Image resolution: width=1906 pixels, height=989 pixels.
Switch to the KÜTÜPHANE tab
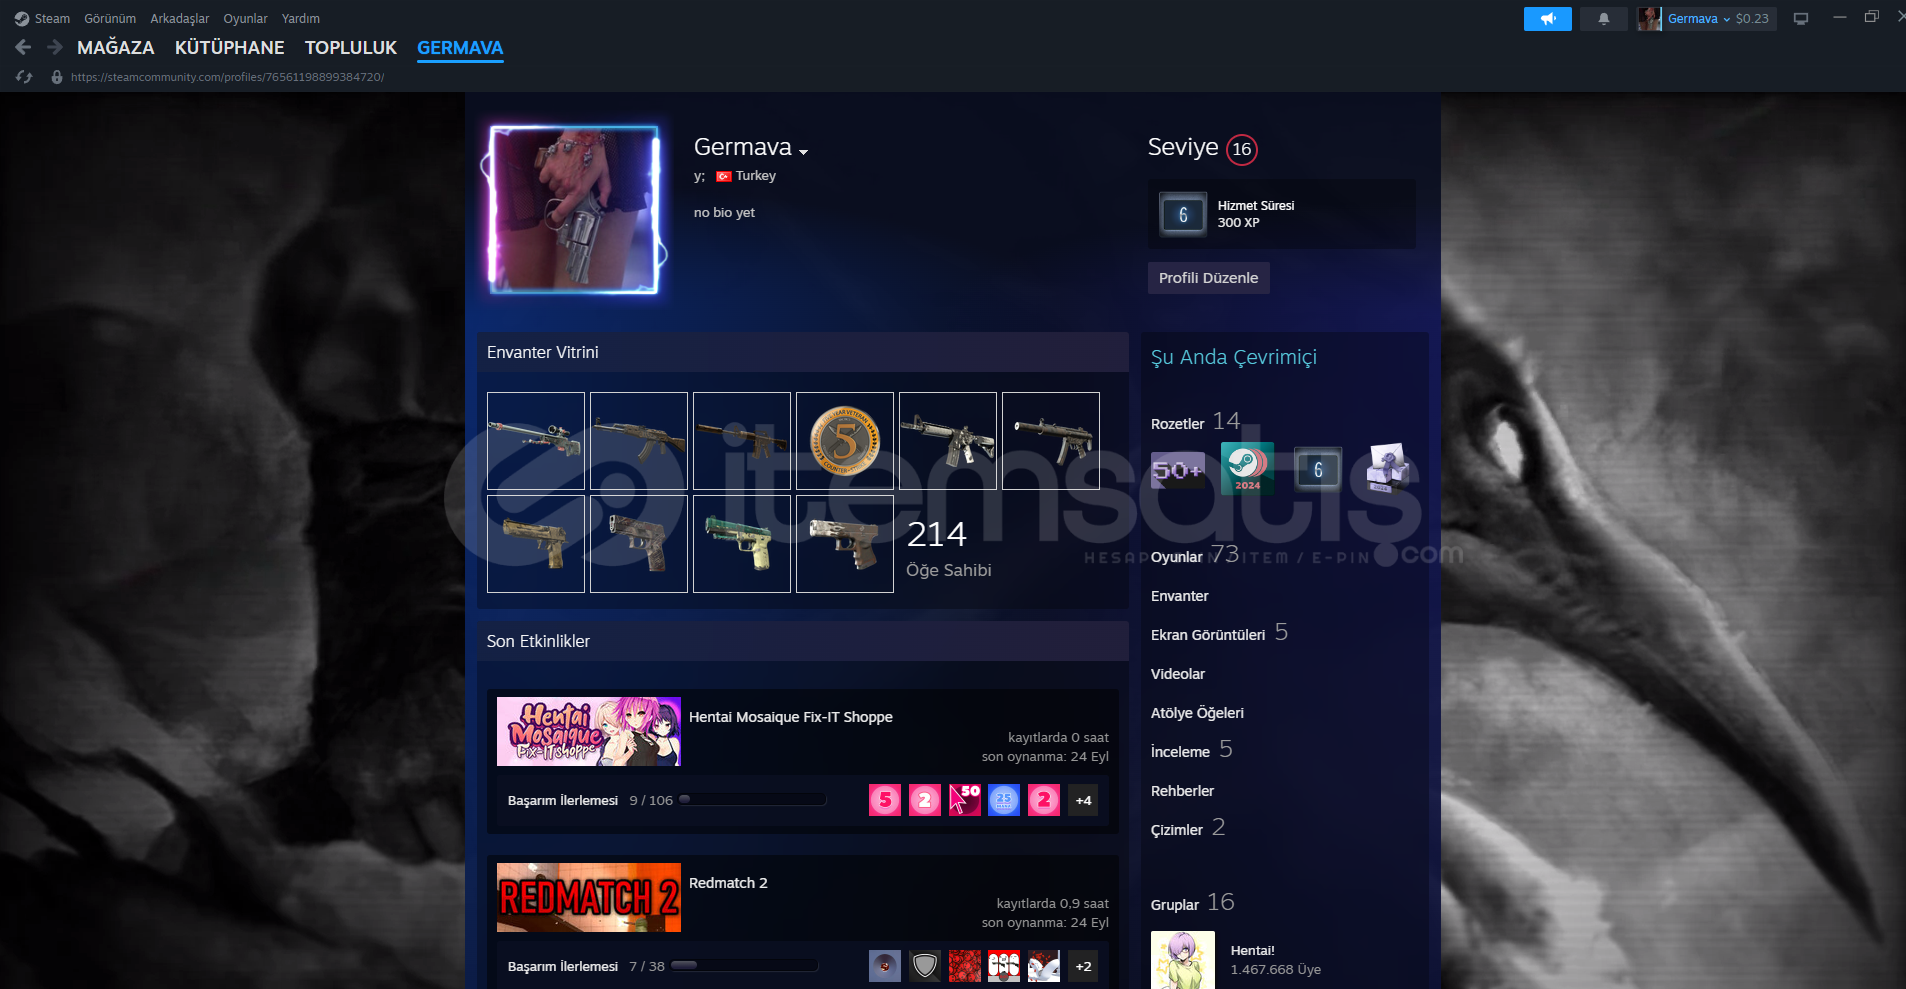point(230,47)
